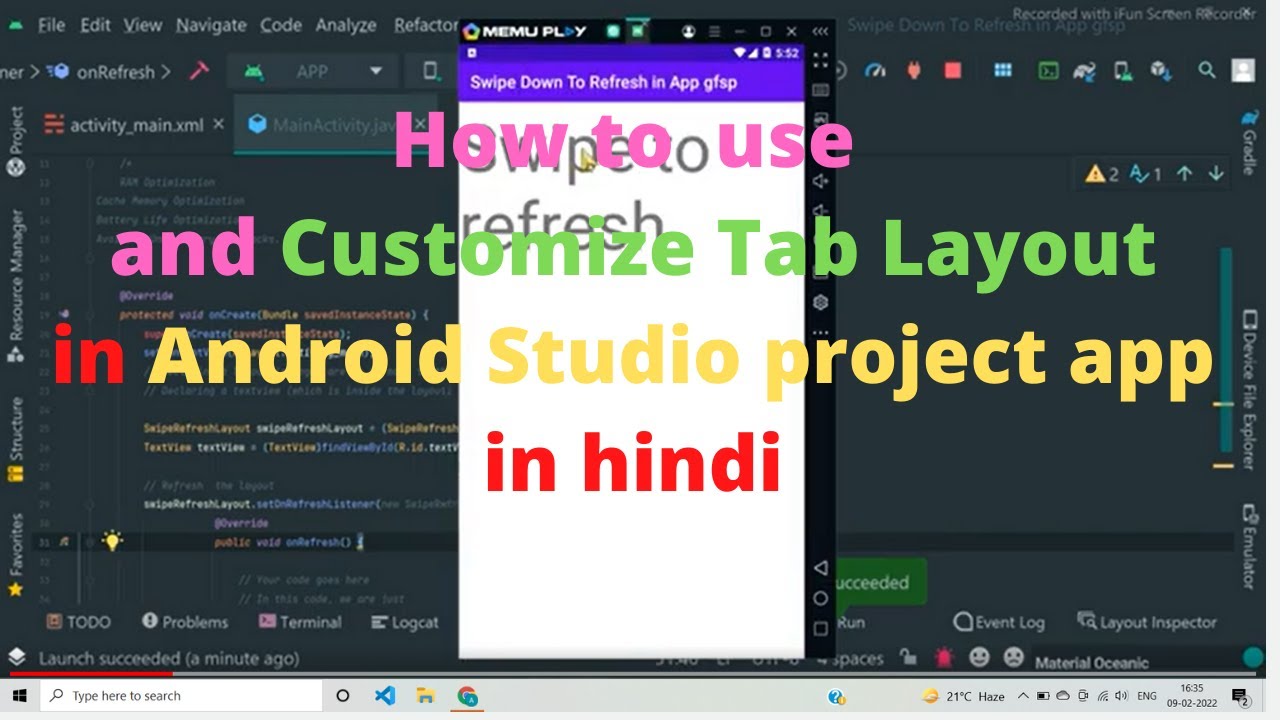Open the View menu
The width and height of the screenshot is (1280, 720).
point(143,25)
